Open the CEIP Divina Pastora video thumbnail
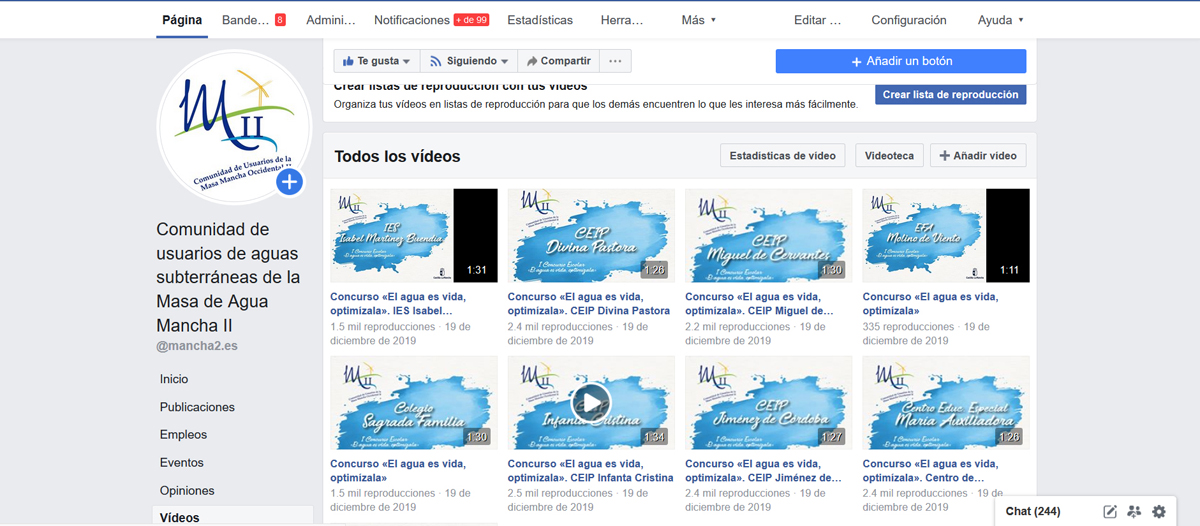Viewport: 1200px width, 526px height. pyautogui.click(x=590, y=236)
